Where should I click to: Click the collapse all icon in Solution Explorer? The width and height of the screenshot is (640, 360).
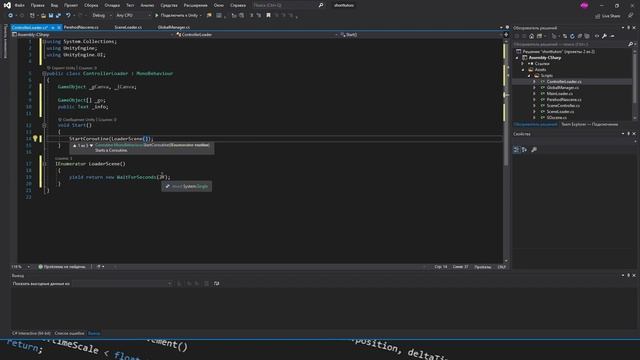(x=580, y=36)
